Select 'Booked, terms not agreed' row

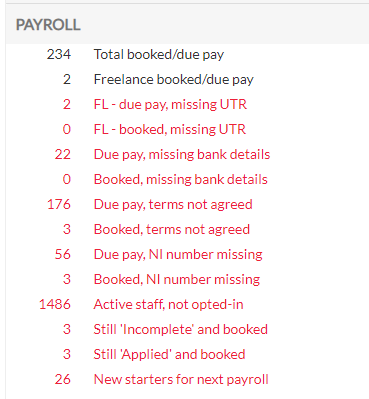pos(172,230)
